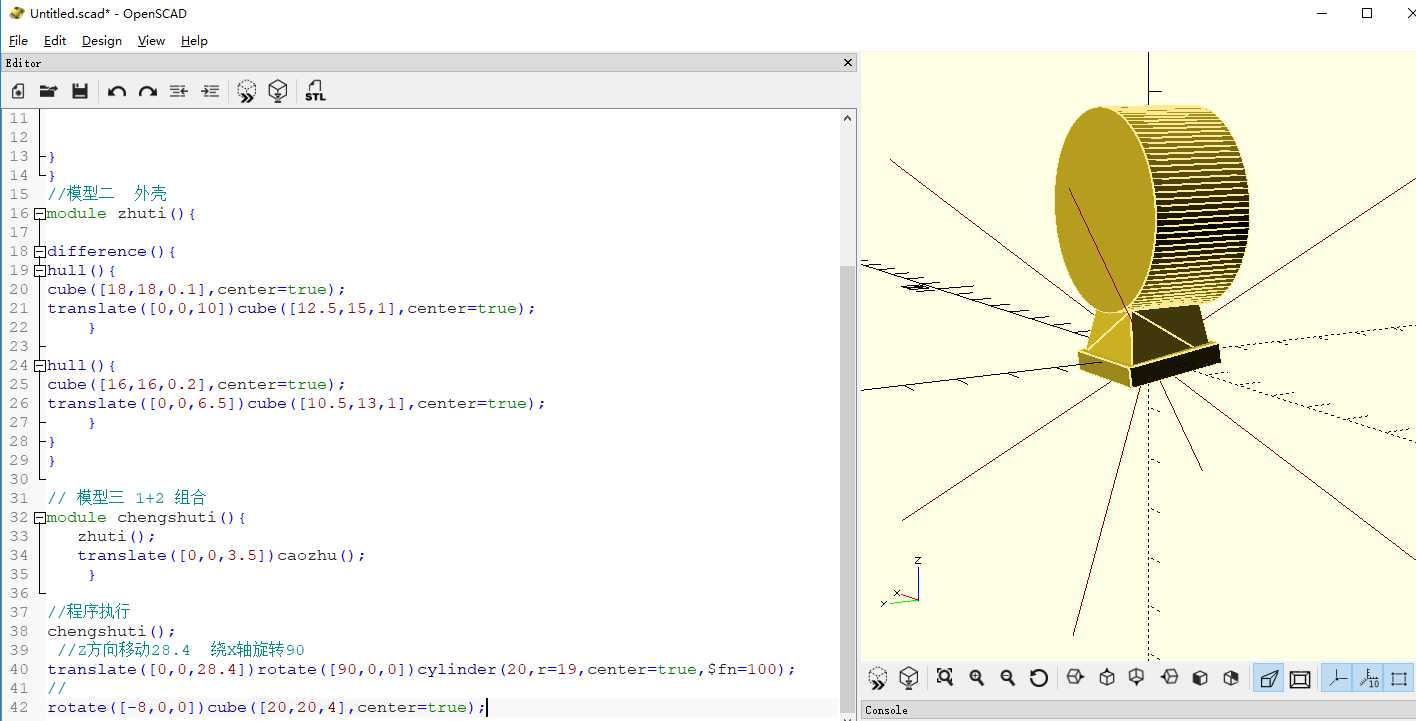1416x721 pixels.
Task: Preview the model from editor toolbar
Action: pyautogui.click(x=247, y=91)
